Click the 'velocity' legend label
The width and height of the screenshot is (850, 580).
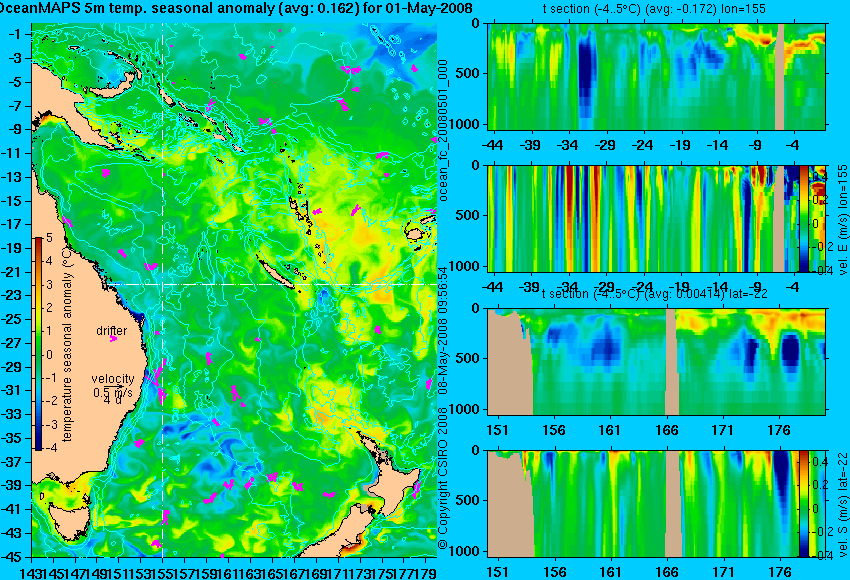[x=113, y=379]
